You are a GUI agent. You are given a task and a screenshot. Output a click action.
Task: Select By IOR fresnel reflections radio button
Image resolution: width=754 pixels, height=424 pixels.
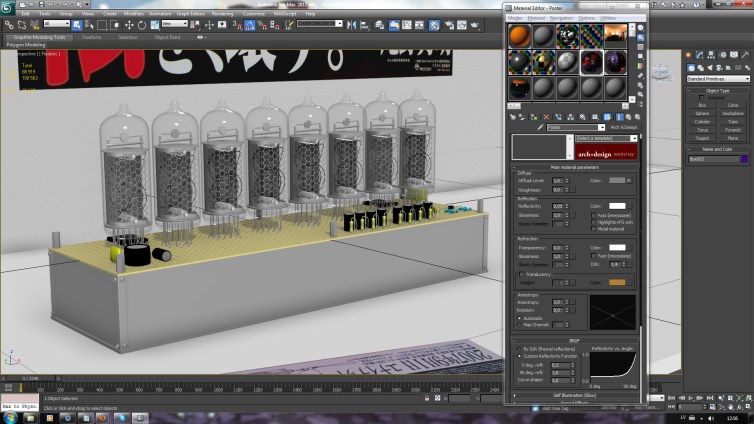point(519,348)
